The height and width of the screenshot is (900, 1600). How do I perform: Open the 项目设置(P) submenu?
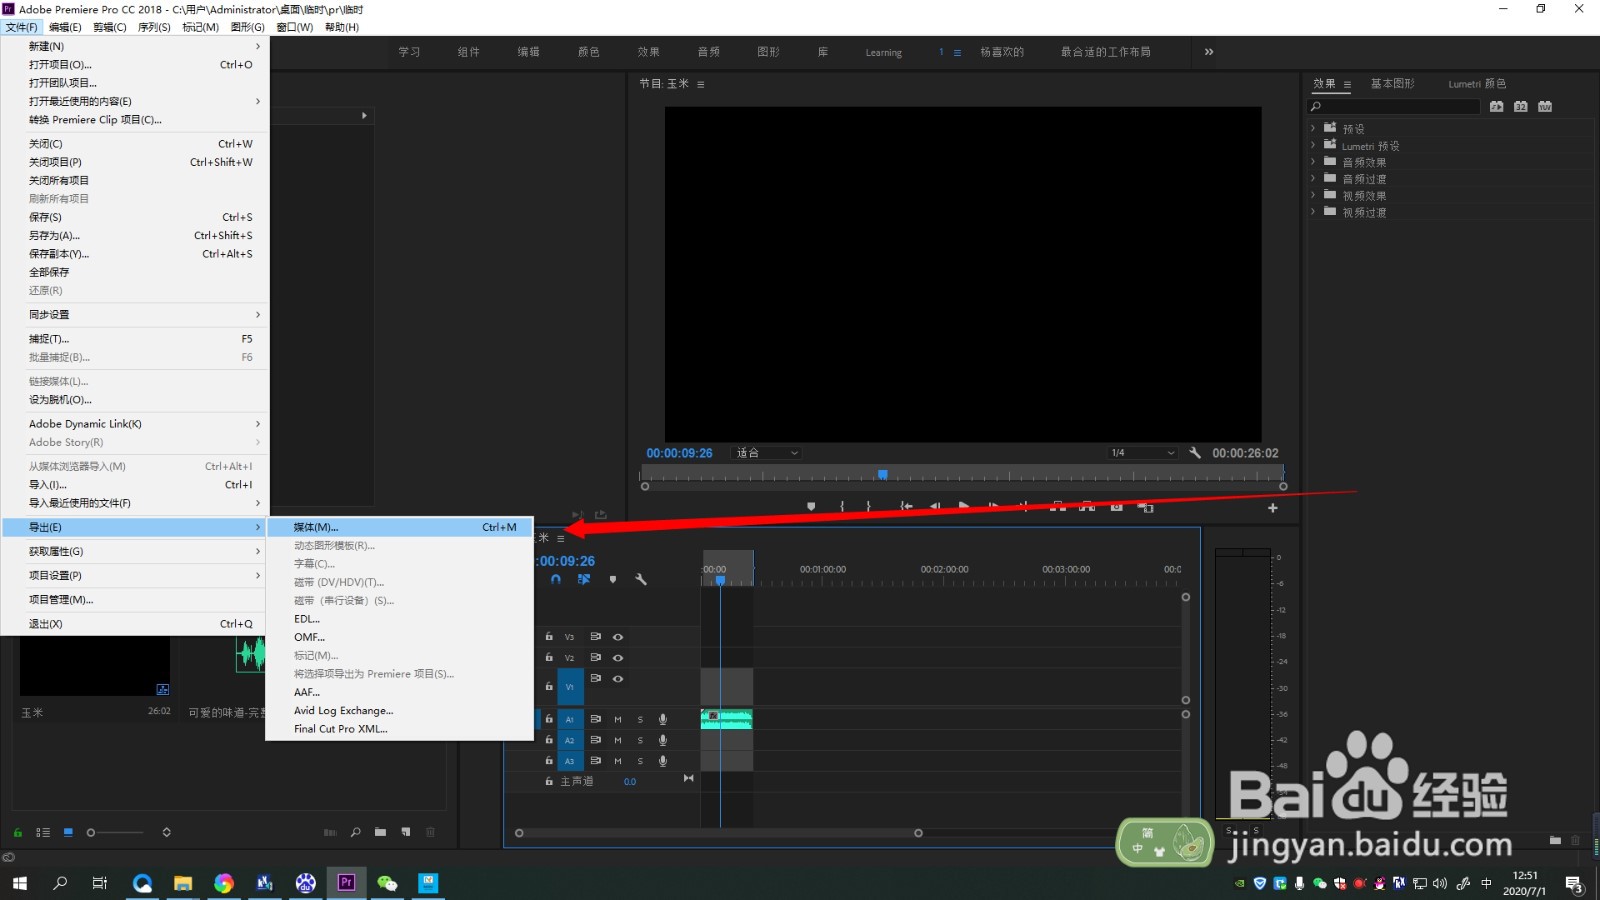pos(136,576)
